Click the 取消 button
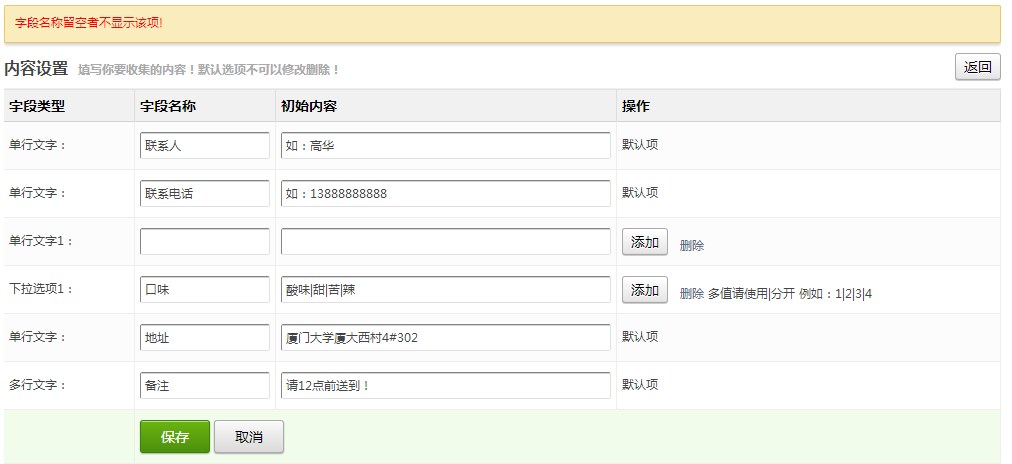 pyautogui.click(x=248, y=437)
